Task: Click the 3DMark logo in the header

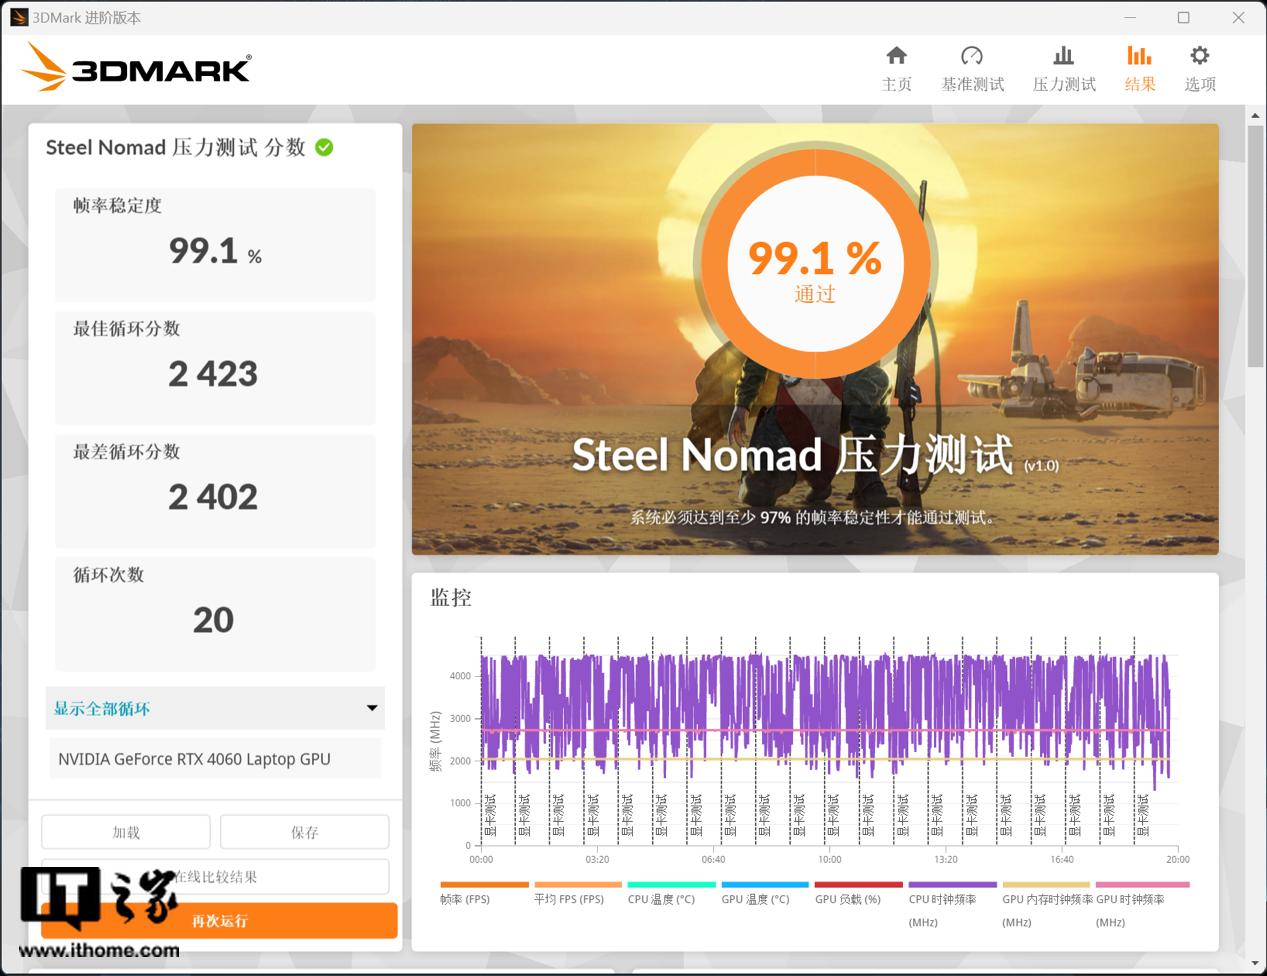Action: point(136,67)
